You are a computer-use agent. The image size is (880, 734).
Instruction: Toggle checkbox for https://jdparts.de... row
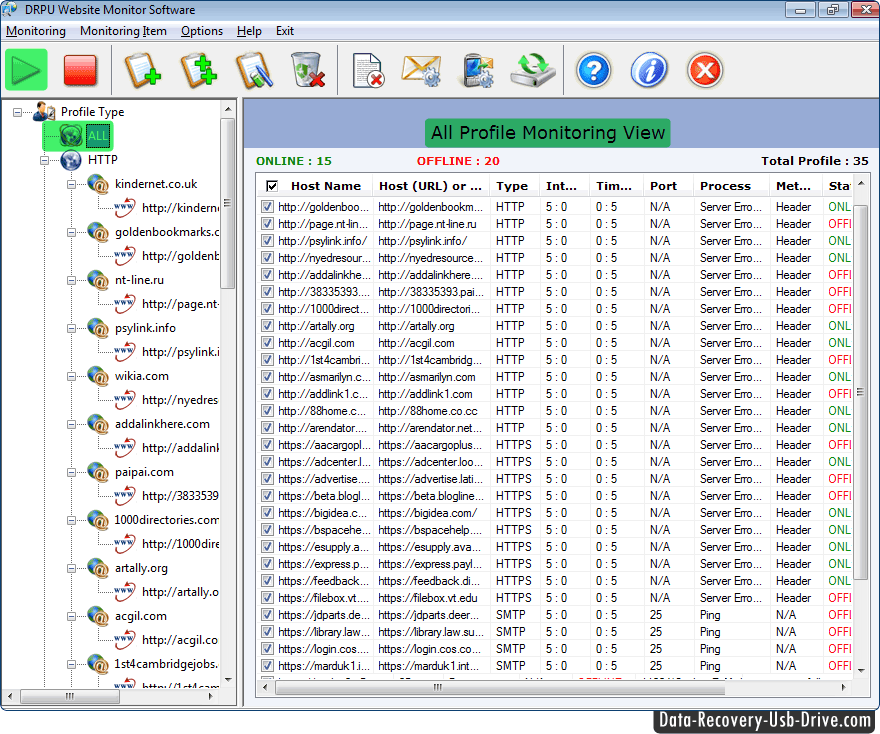coord(268,614)
